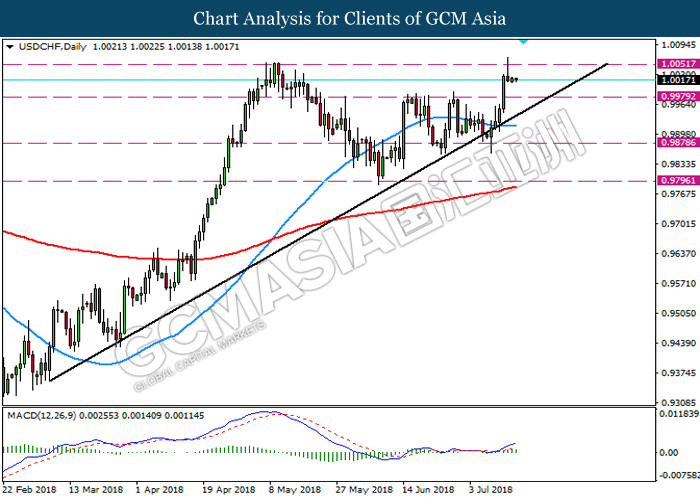700x500 pixels.
Task: Click the MACD(12,26,9) indicator label
Action: pyautogui.click(x=42, y=416)
